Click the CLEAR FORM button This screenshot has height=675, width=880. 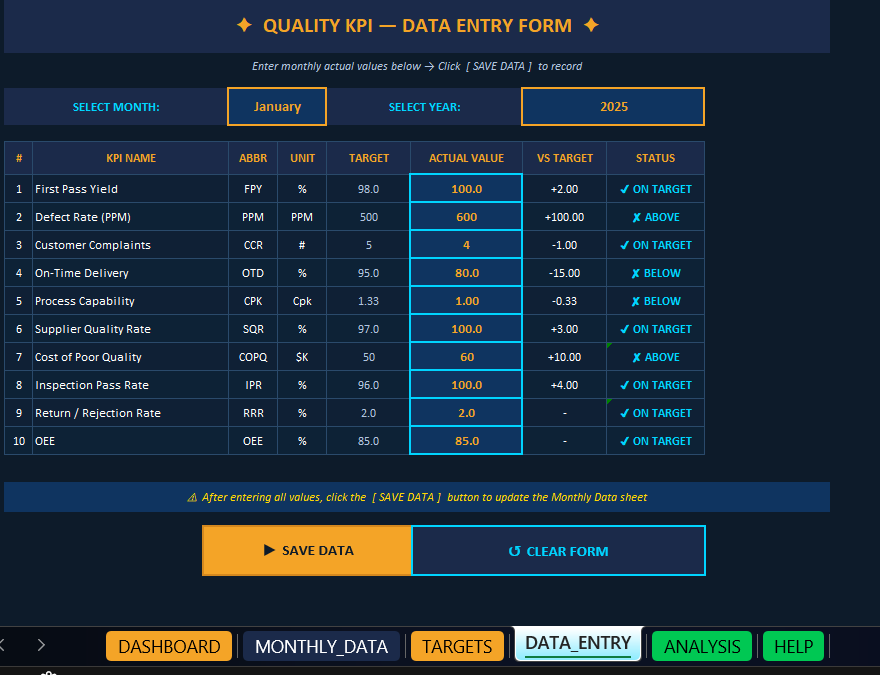[x=558, y=550]
